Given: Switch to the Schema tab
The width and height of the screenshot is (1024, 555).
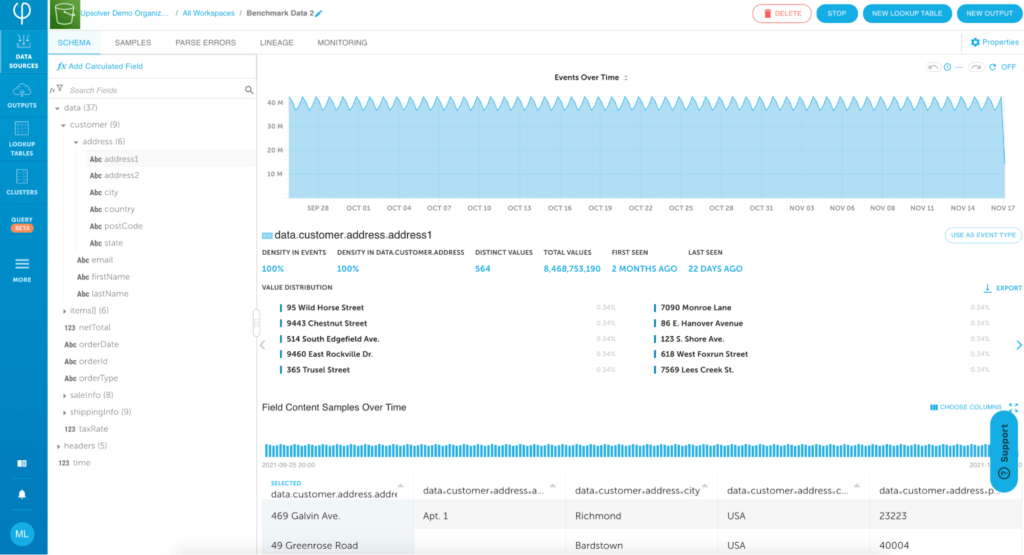Looking at the screenshot, I should click(x=74, y=42).
